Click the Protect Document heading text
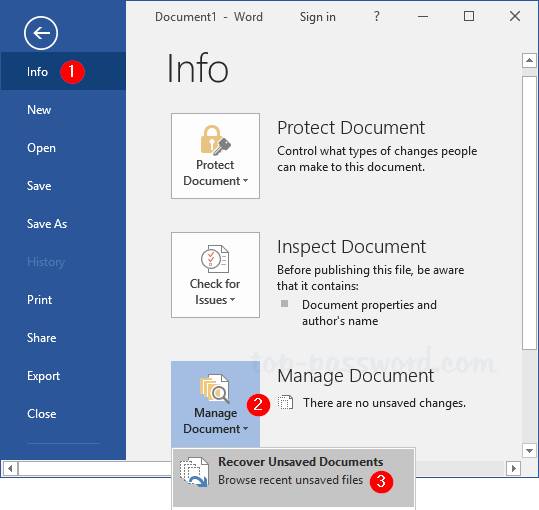Image resolution: width=539 pixels, height=510 pixels. point(351,128)
